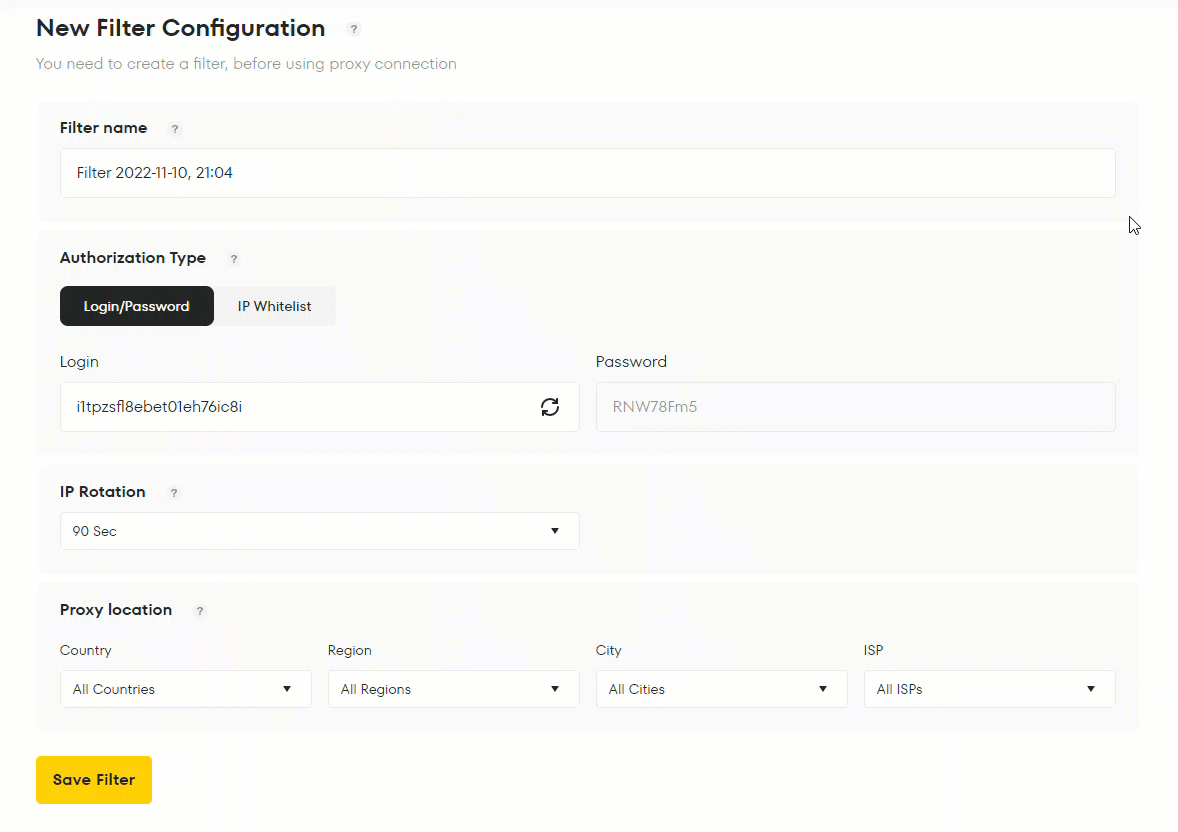
Task: Open the IP Rotation help tooltip
Action: (173, 493)
